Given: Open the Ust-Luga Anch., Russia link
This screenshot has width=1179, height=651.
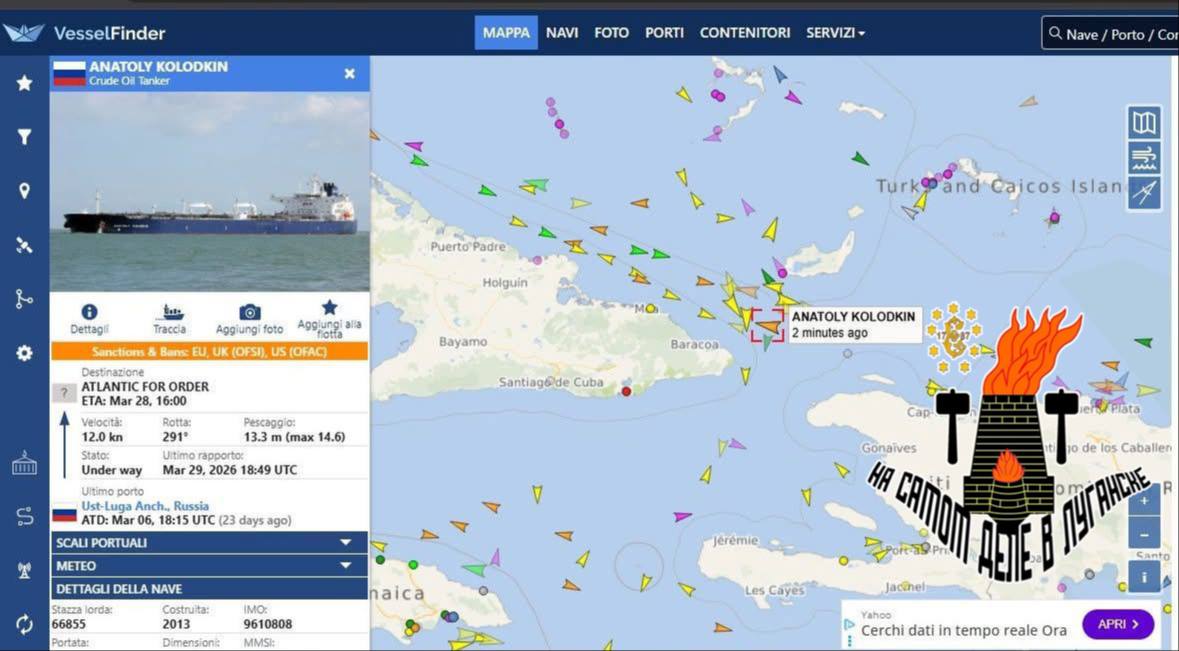Looking at the screenshot, I should (x=131, y=506).
